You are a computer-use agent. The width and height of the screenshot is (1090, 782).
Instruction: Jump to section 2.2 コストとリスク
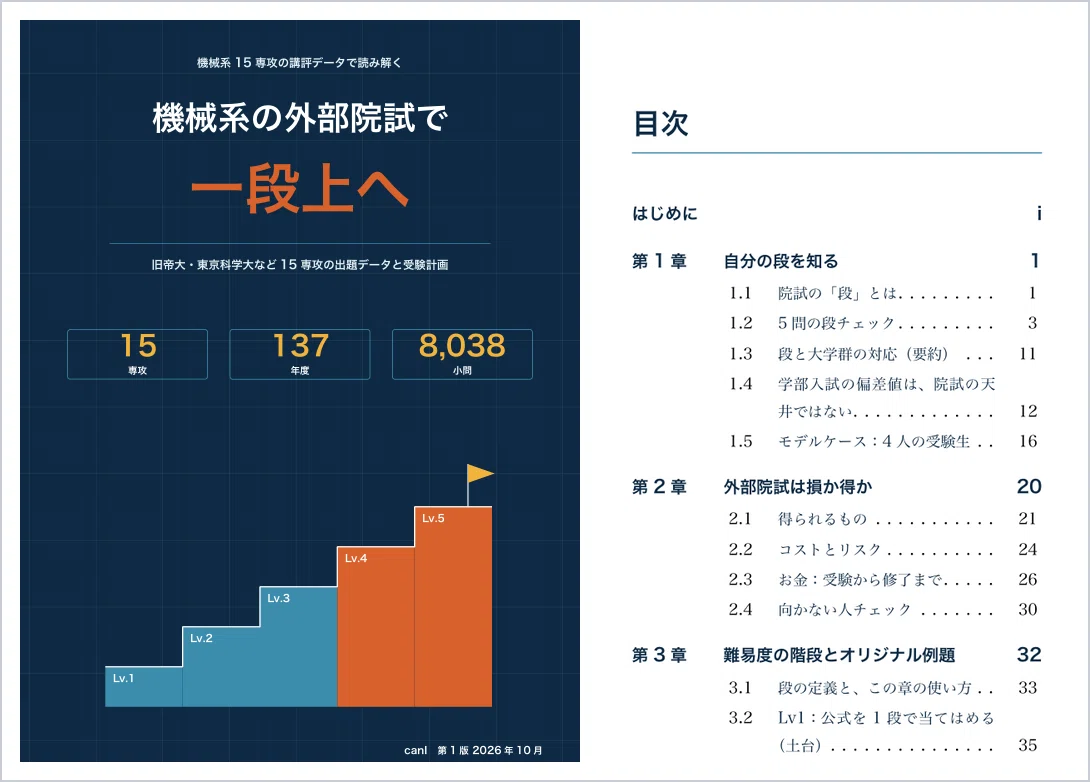point(883,549)
